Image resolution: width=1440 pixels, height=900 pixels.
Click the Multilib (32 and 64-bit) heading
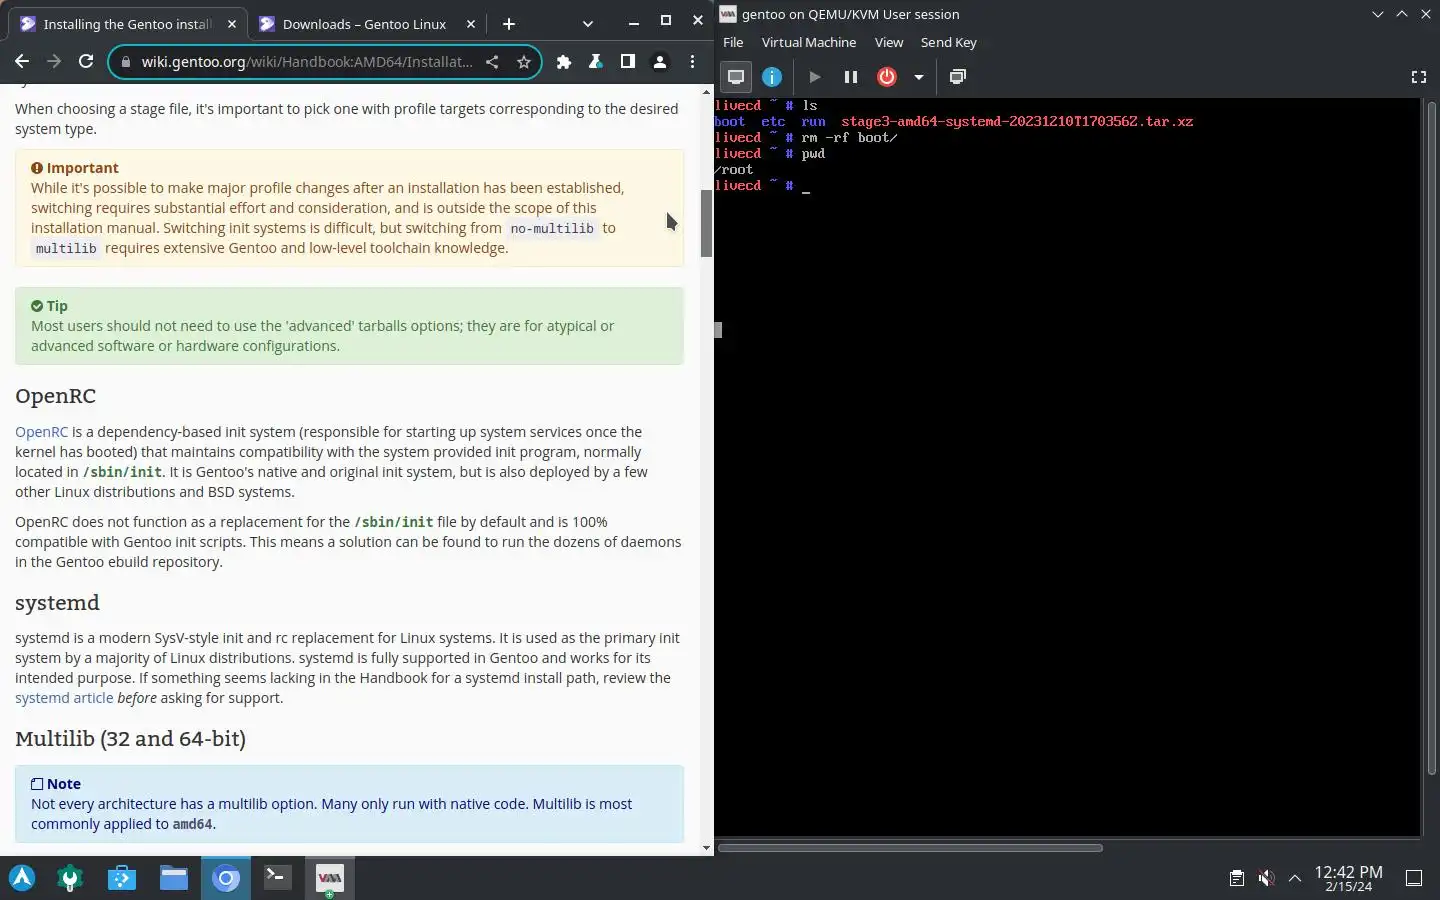pos(130,739)
